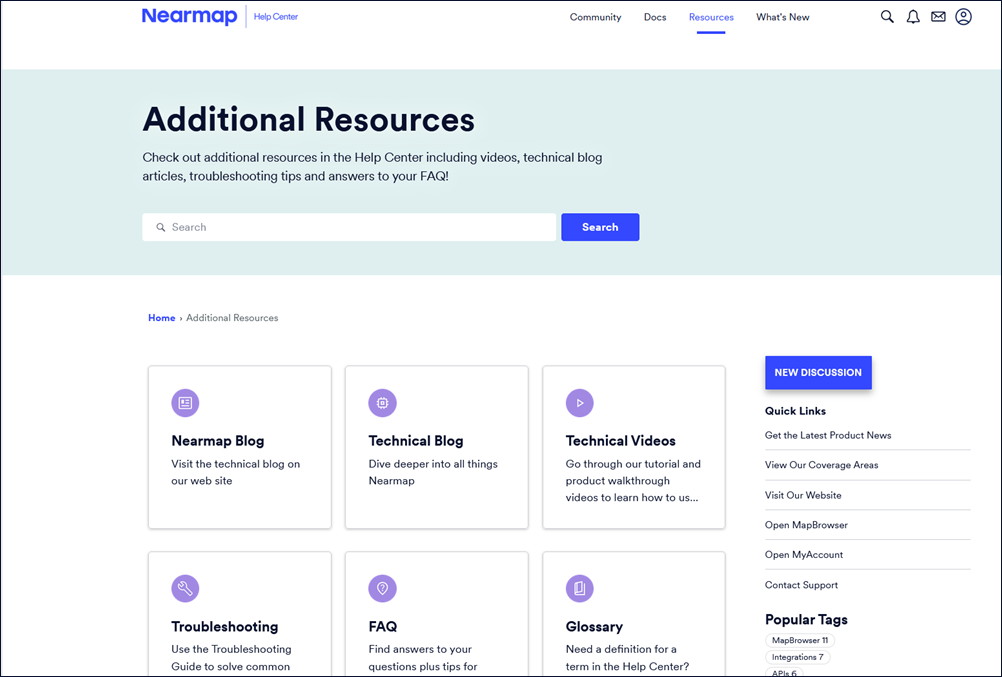The height and width of the screenshot is (677, 1002).
Task: Click the Glossary book icon
Action: pyautogui.click(x=580, y=588)
